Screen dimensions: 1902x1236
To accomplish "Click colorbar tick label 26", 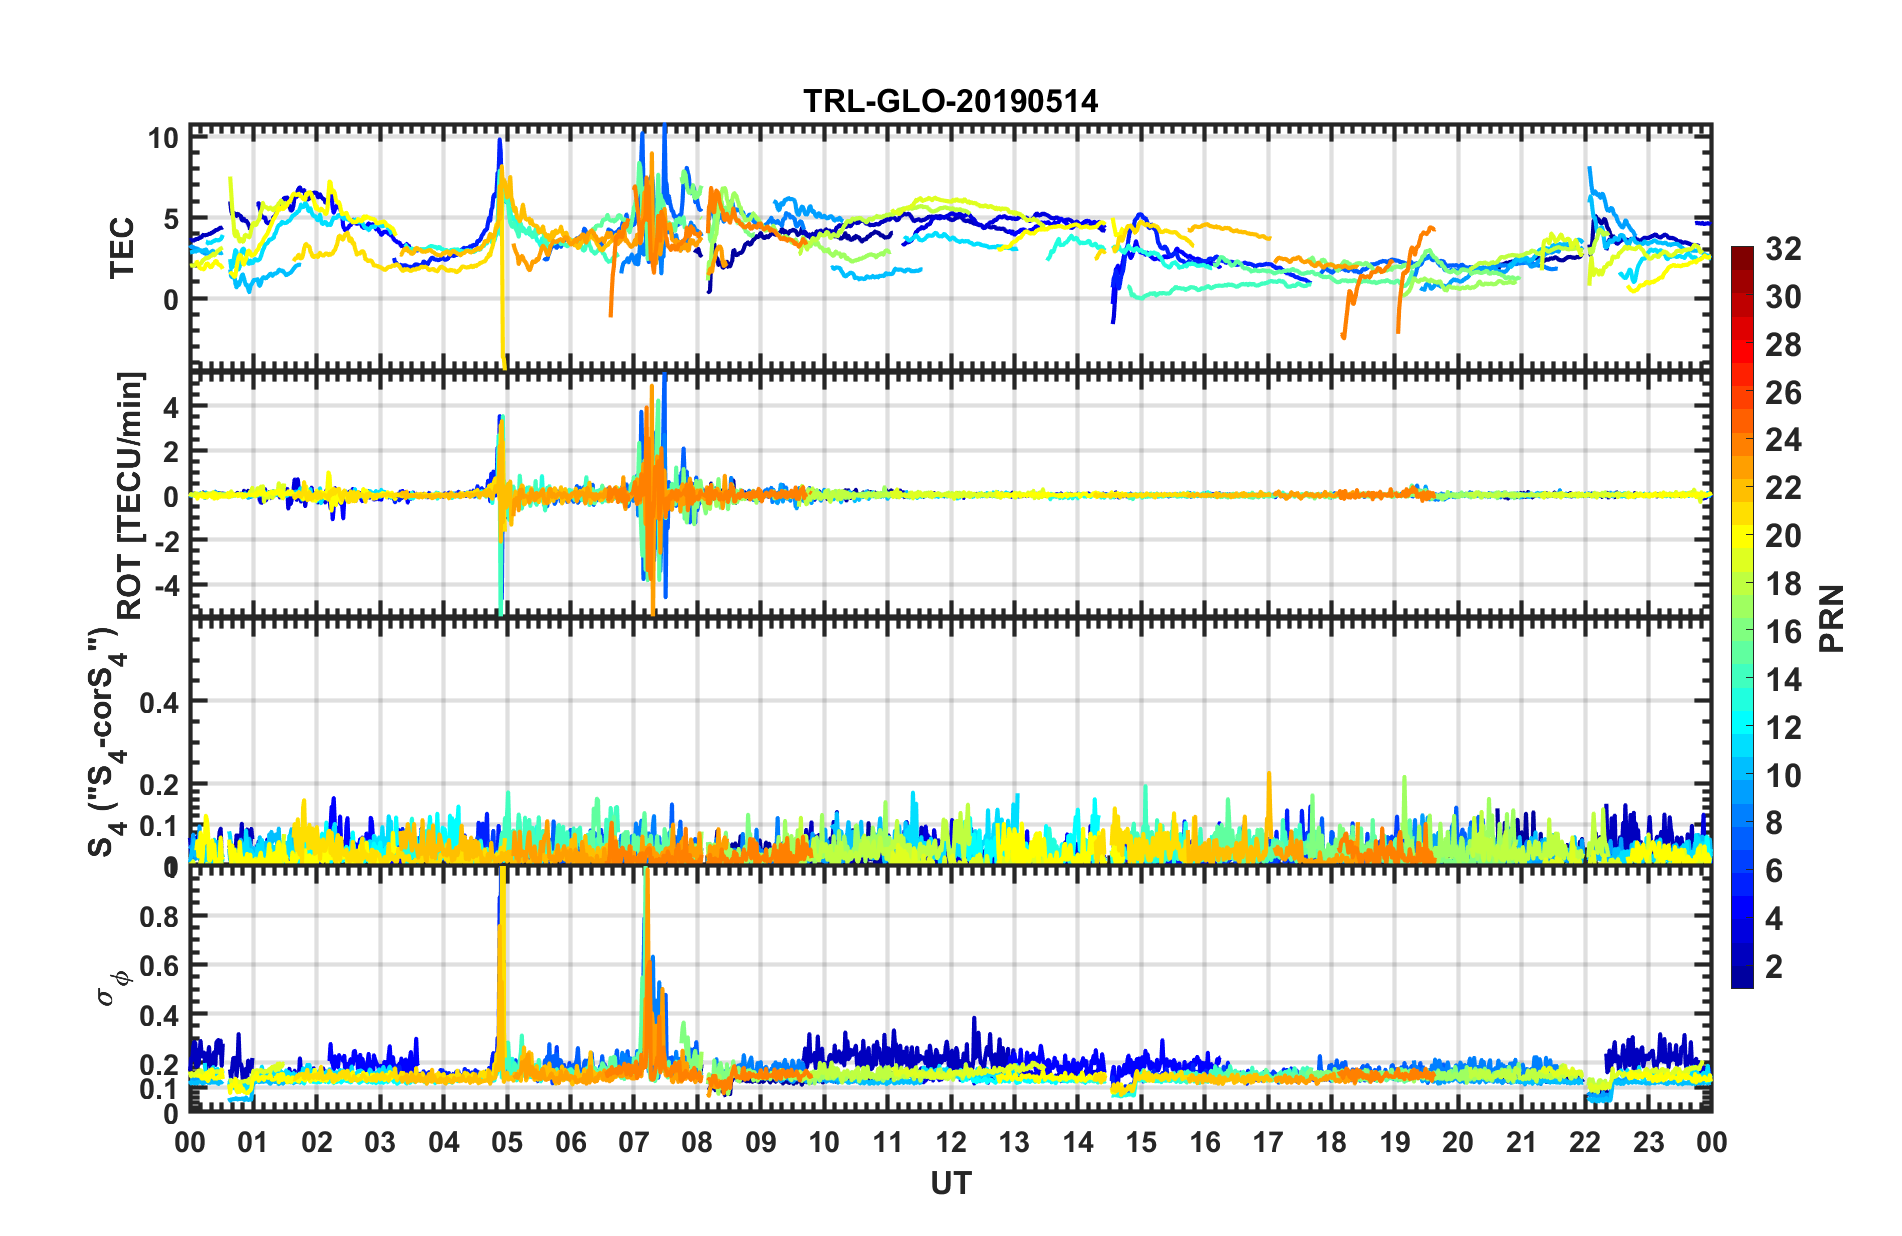I will (x=1782, y=393).
